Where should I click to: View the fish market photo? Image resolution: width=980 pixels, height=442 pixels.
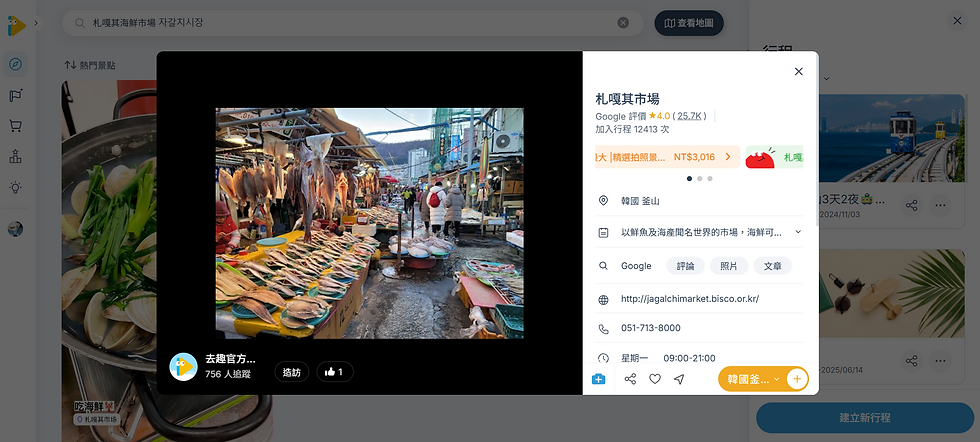[x=369, y=223]
